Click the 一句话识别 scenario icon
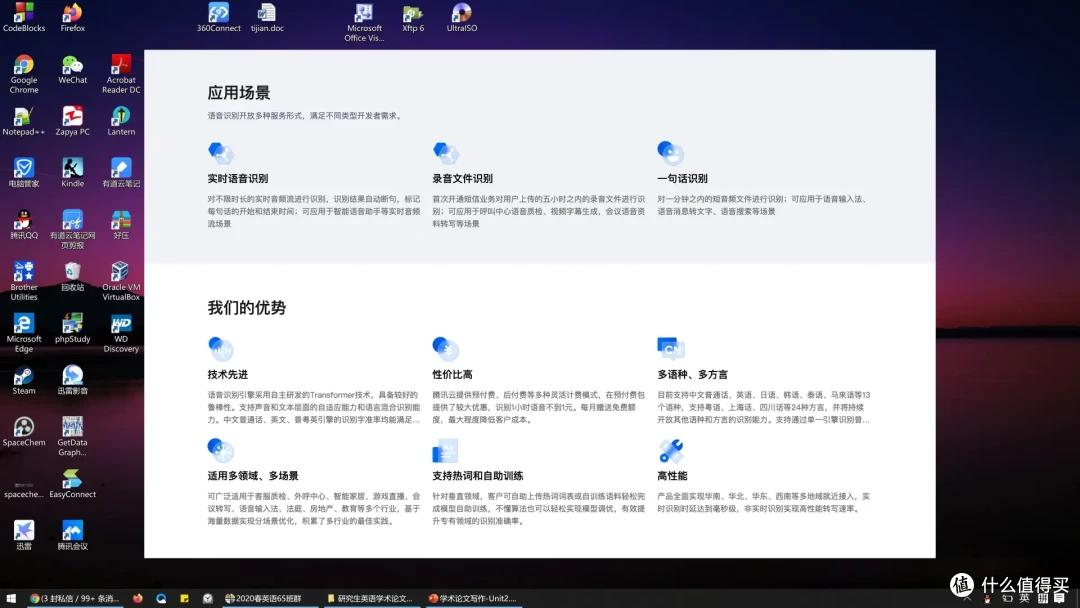The image size is (1080, 608). (670, 153)
